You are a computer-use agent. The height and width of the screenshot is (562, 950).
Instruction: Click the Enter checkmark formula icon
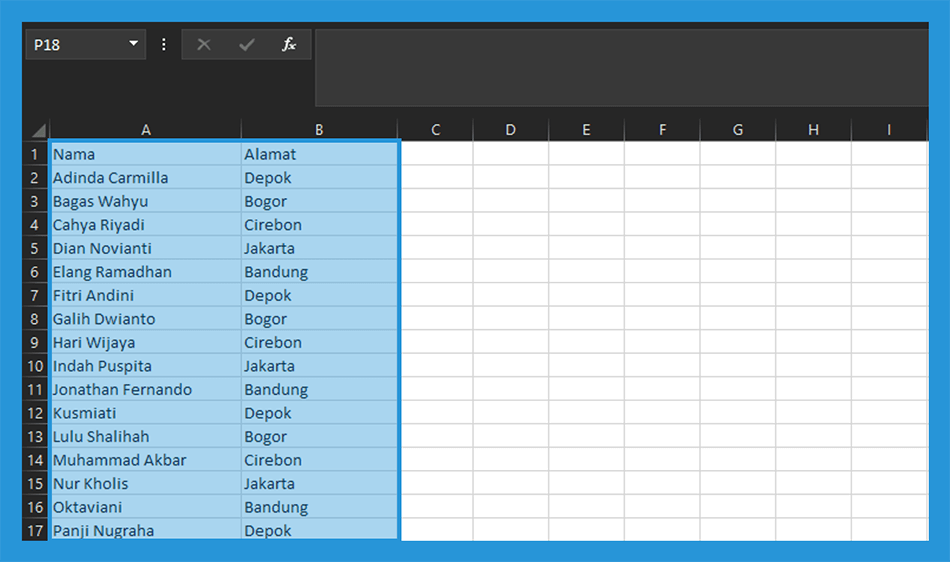click(247, 44)
